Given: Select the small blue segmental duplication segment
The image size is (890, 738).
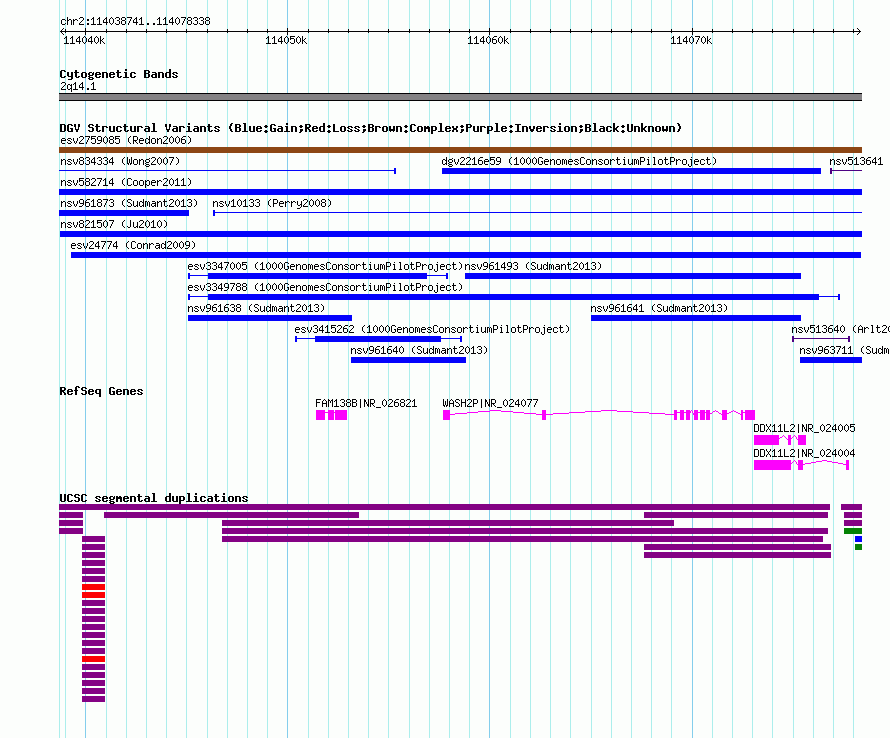Looking at the screenshot, I should tap(859, 539).
